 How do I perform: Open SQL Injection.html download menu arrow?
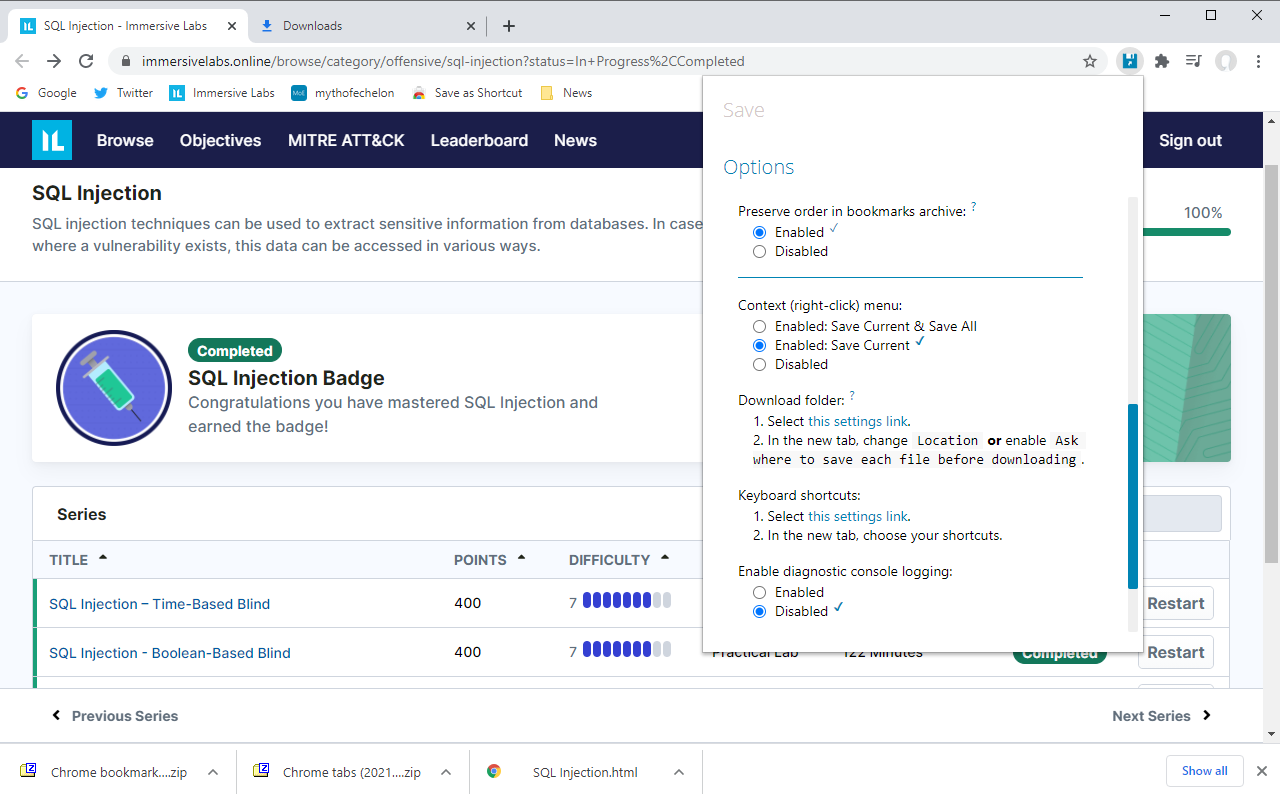(x=679, y=772)
